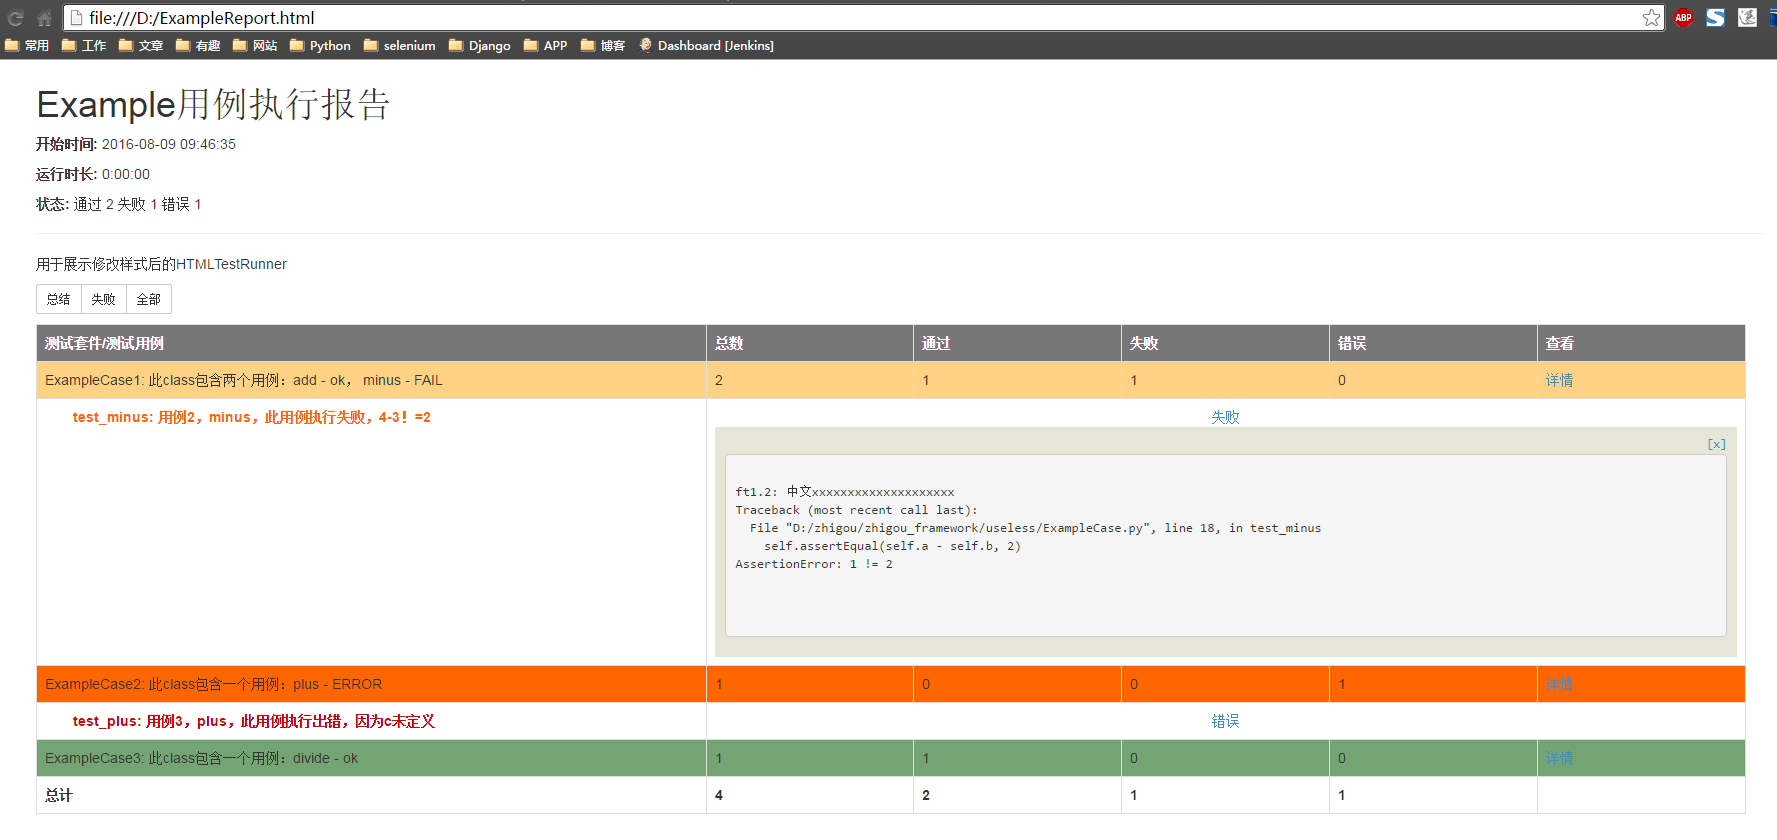Collapse the 失败 result for test_minus
The image size is (1777, 840).
(1225, 417)
